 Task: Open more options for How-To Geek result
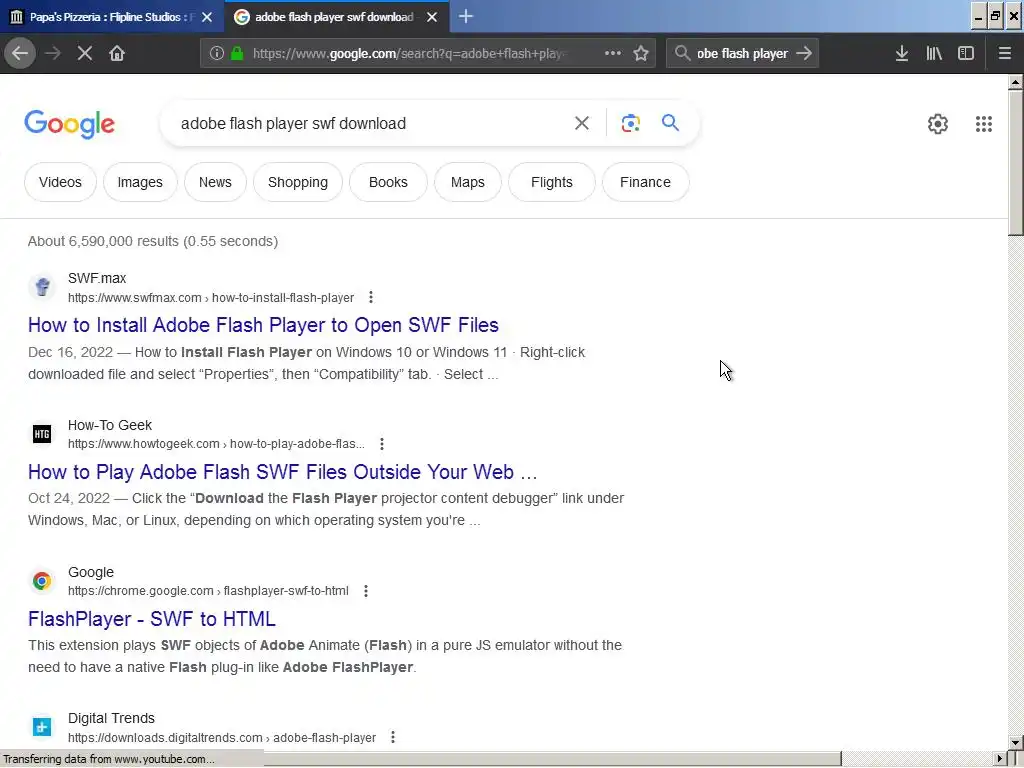point(382,444)
